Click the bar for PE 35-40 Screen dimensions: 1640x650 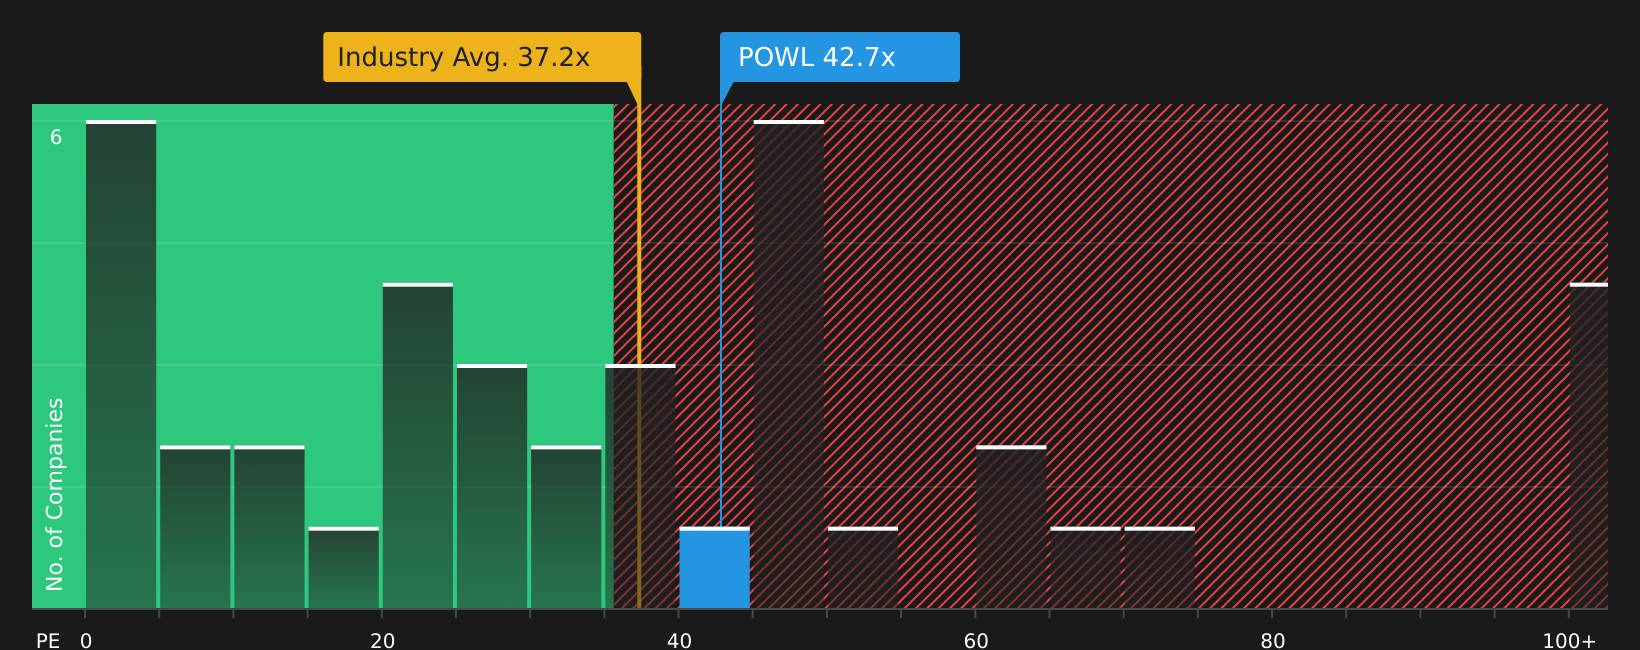(x=640, y=486)
